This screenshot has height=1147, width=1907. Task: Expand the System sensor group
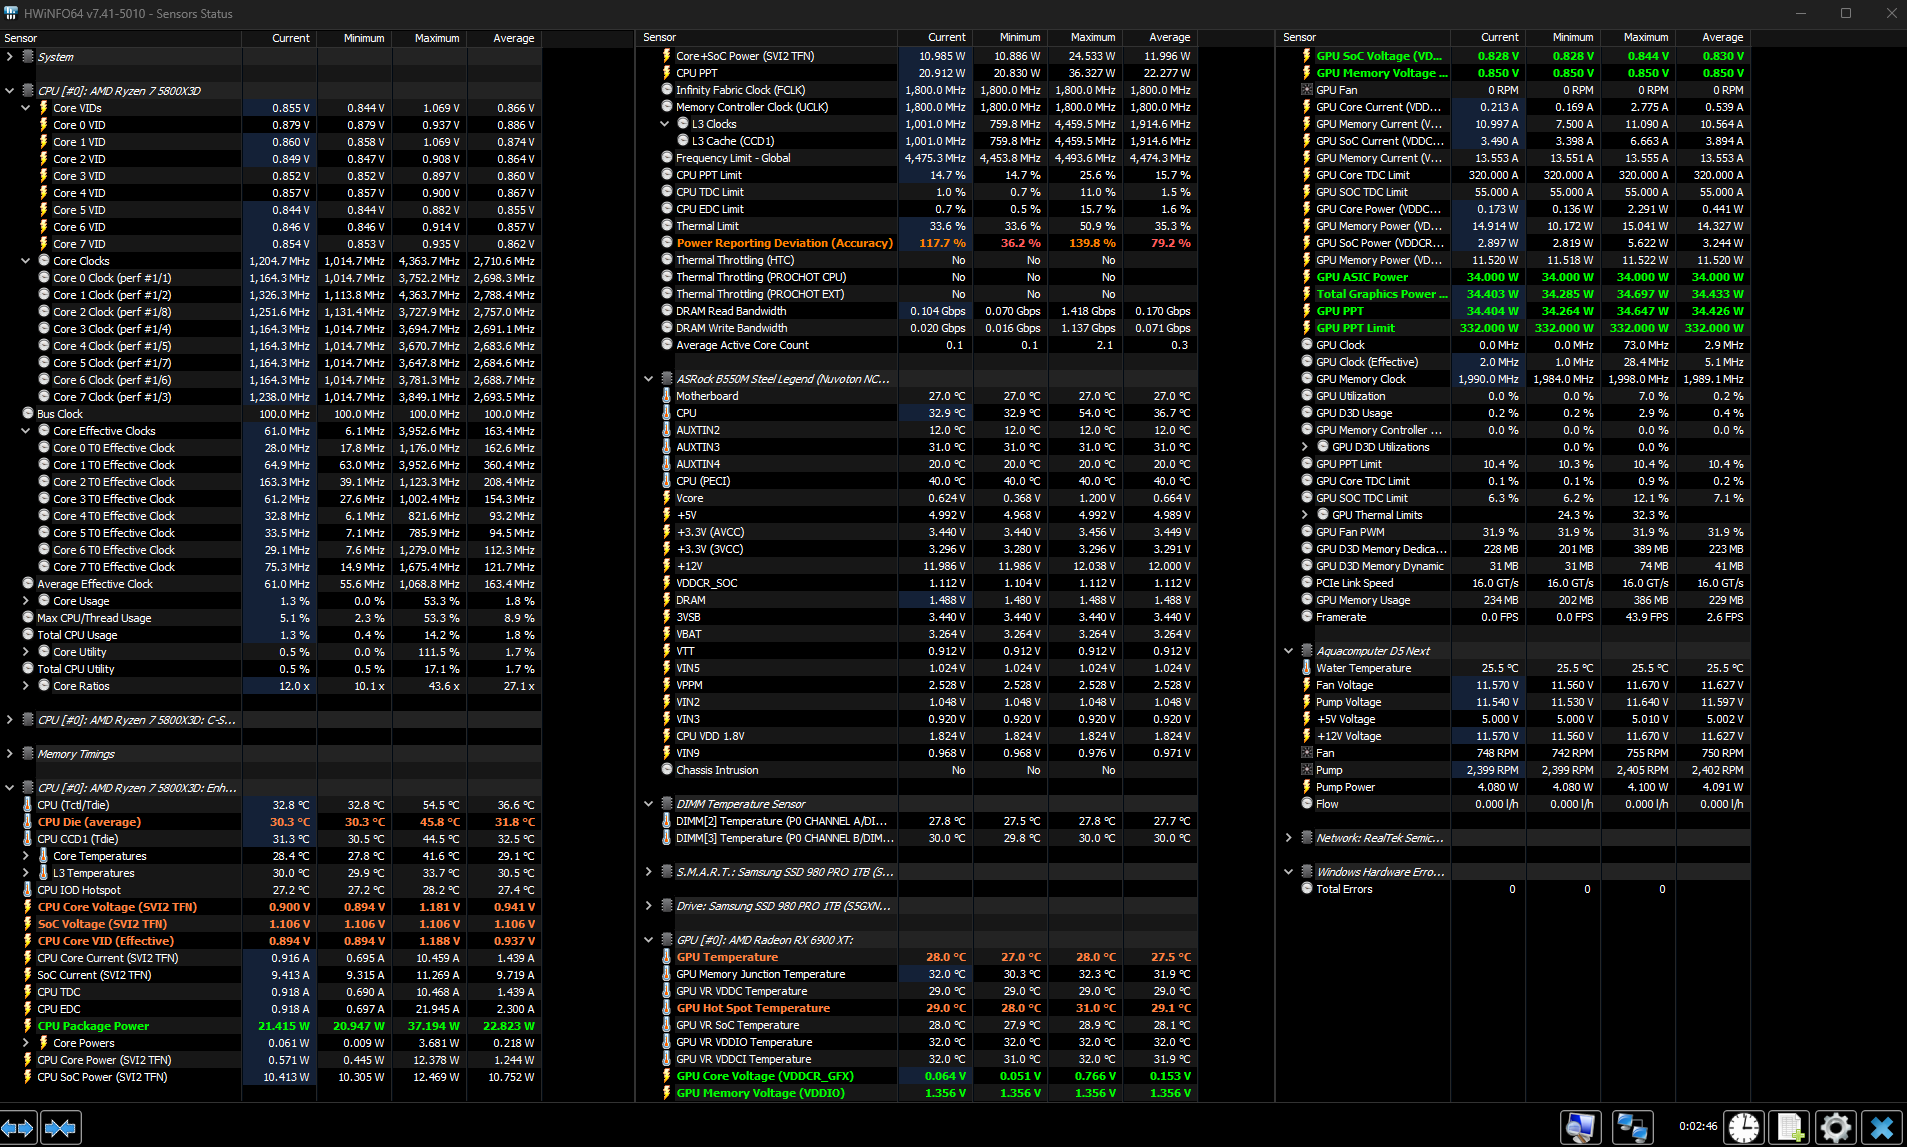click(x=10, y=57)
